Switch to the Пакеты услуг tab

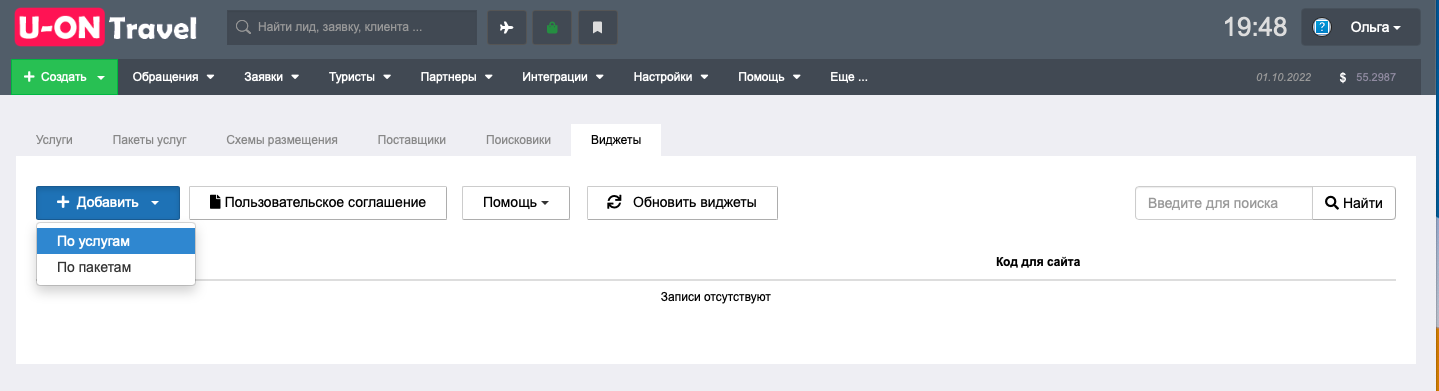(x=150, y=140)
